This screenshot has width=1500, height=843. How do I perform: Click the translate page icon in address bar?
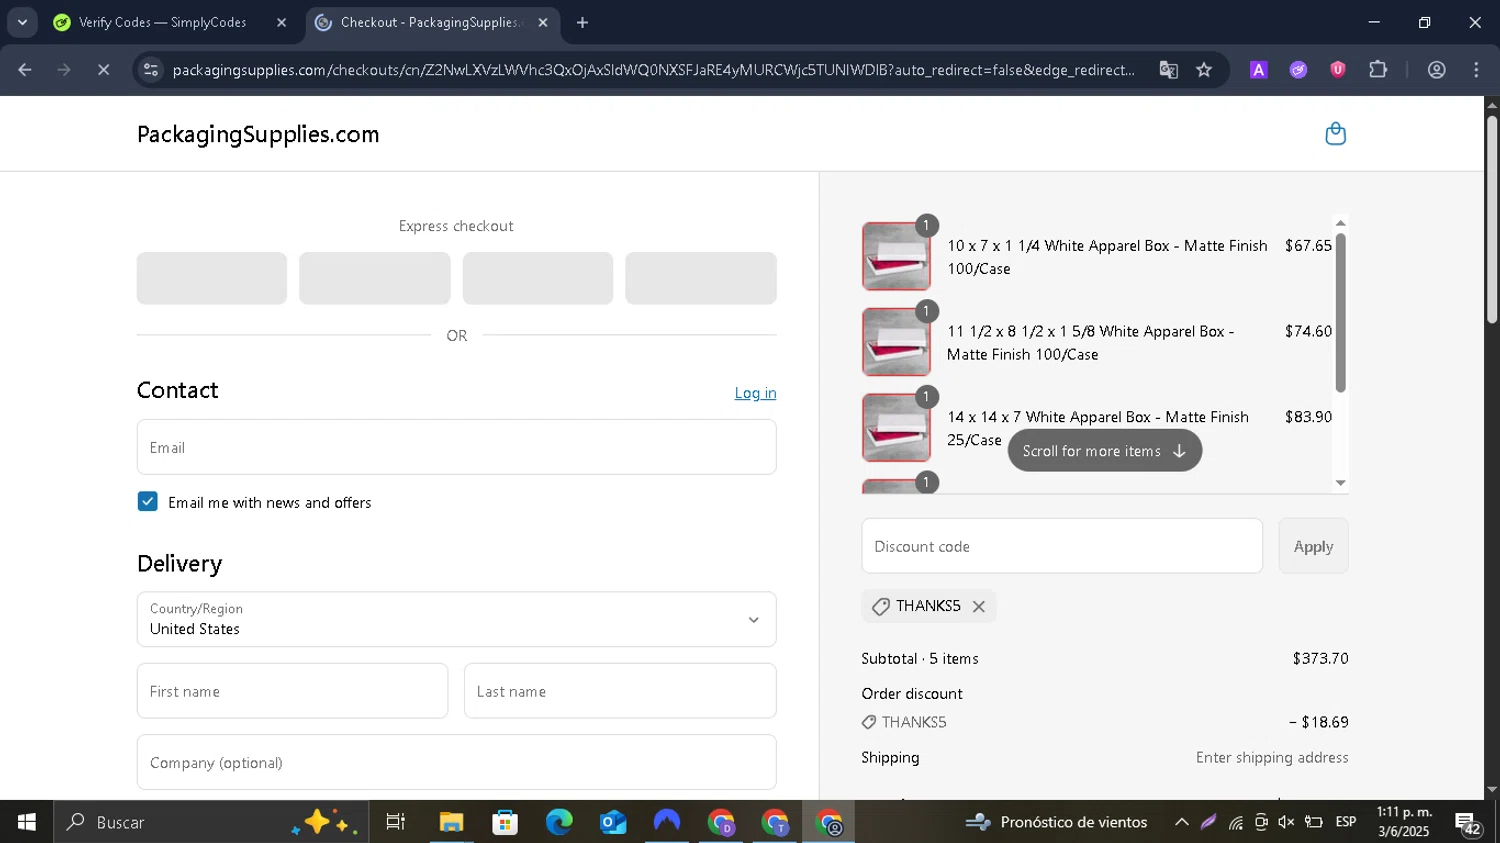pyautogui.click(x=1168, y=70)
